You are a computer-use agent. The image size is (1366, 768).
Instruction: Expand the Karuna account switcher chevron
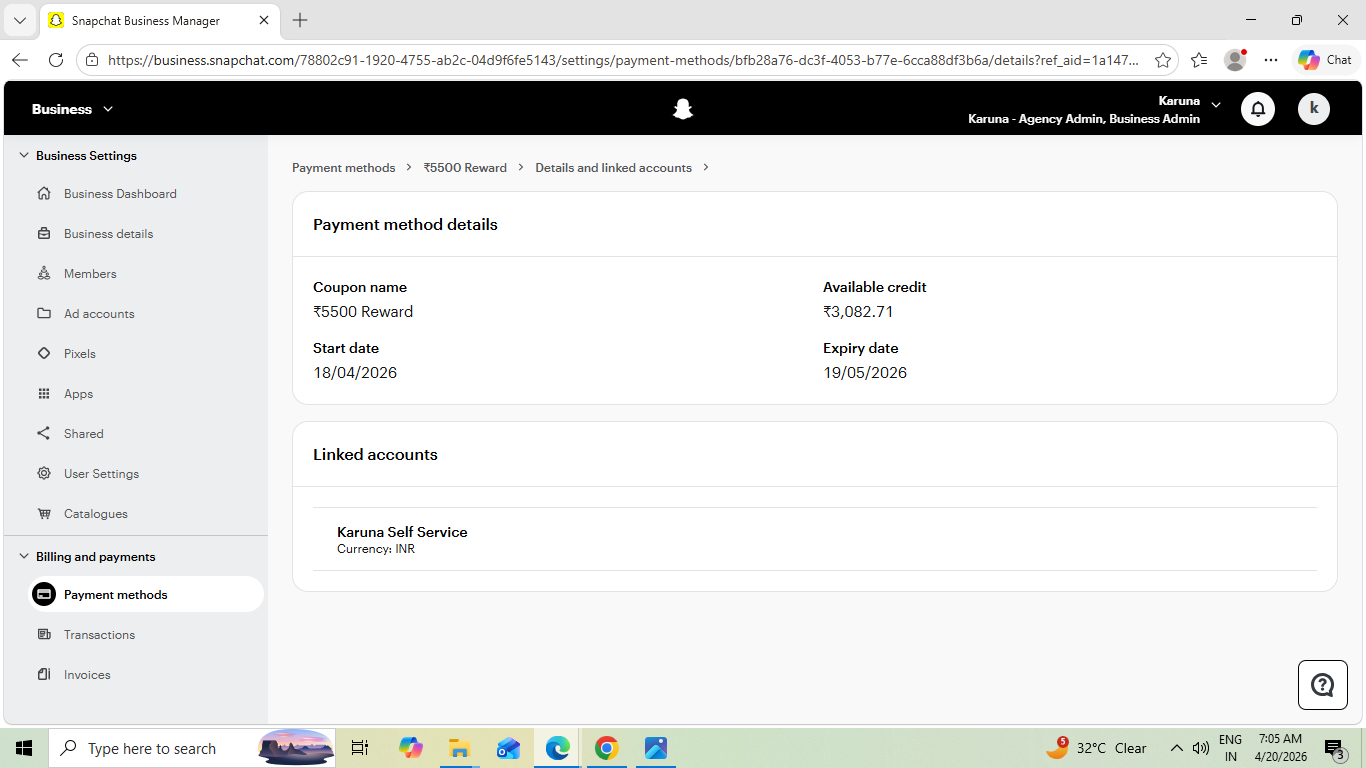1216,105
